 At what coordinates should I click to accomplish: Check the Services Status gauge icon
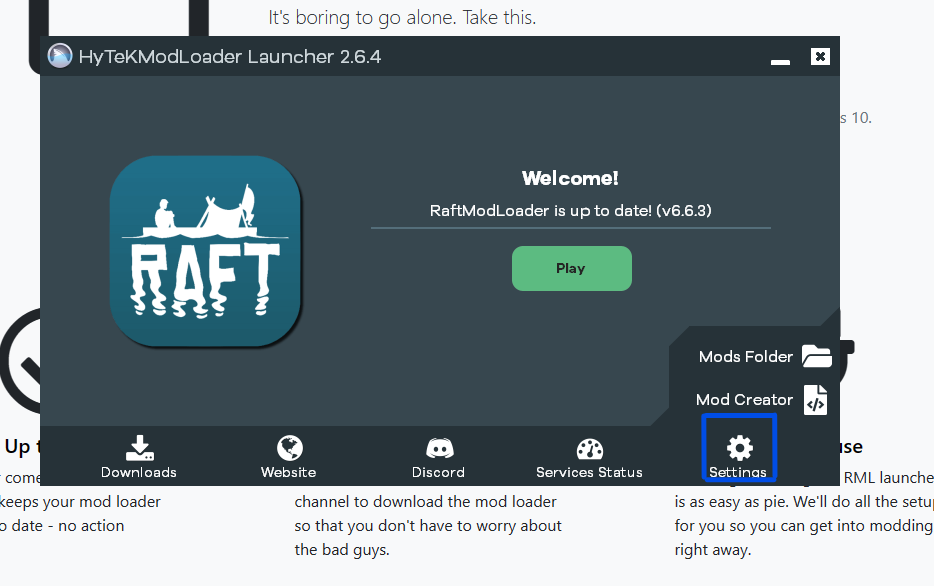pos(590,449)
